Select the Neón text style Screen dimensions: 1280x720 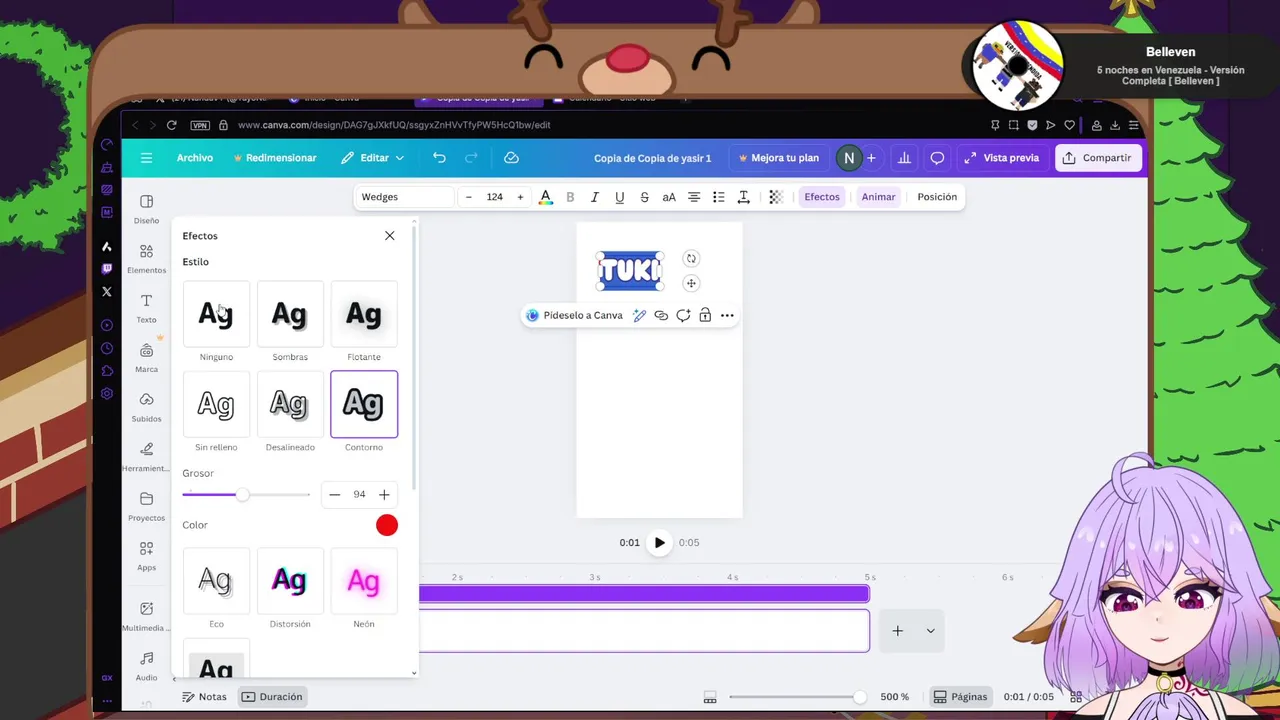[364, 580]
